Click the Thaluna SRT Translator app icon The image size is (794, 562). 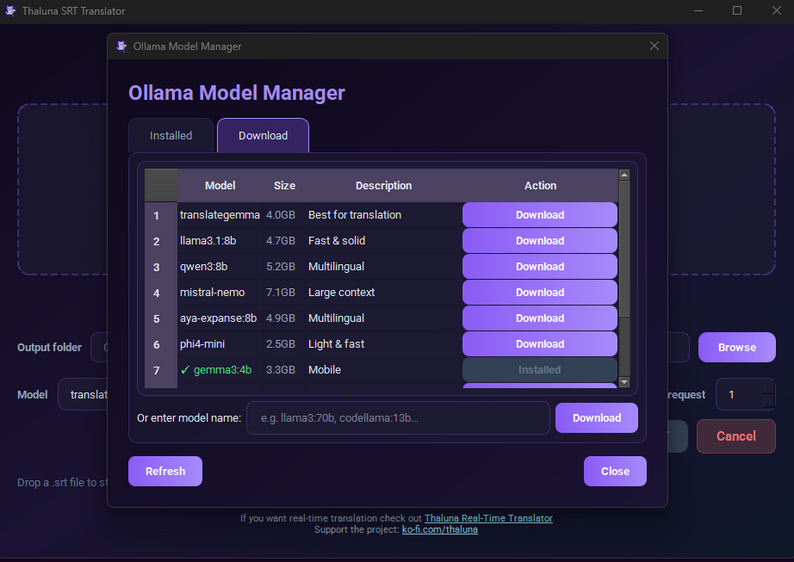tap(10, 11)
